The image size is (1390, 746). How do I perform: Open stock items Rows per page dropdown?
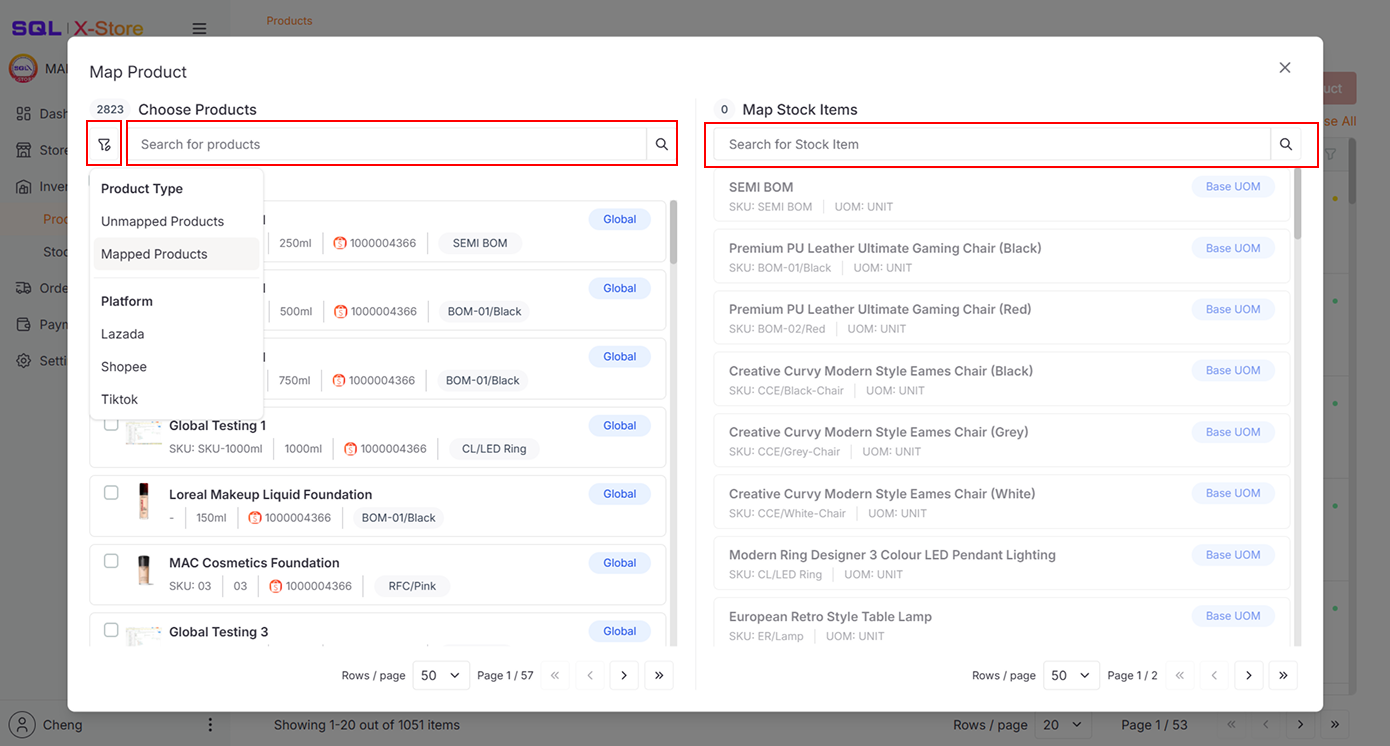1070,675
